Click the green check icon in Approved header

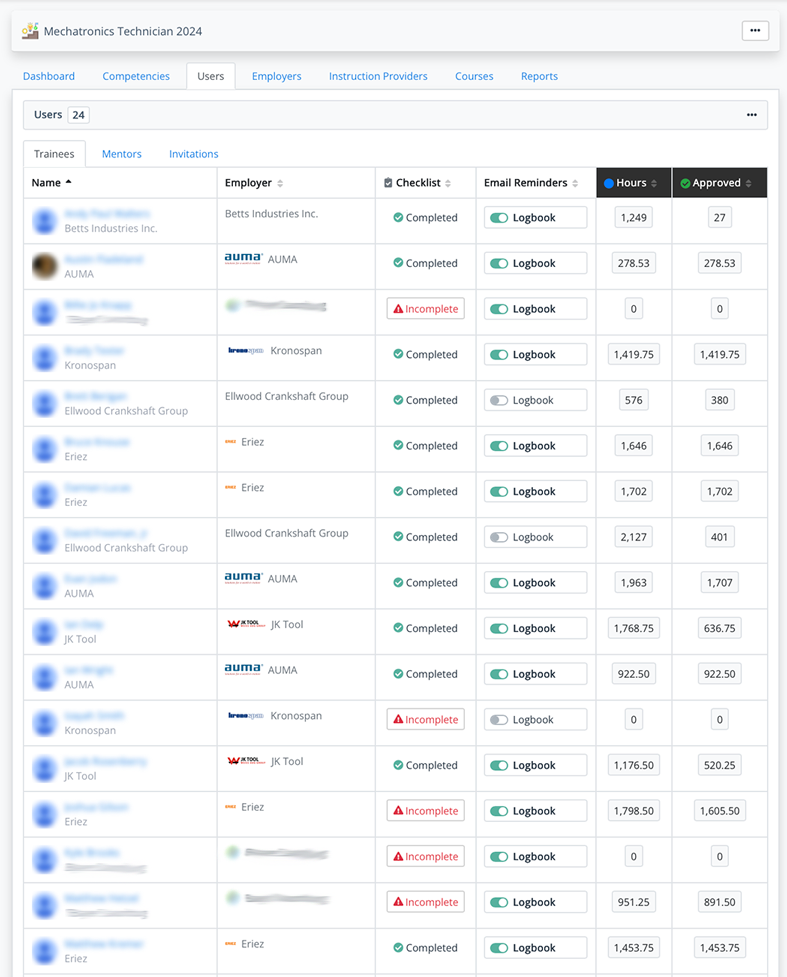(x=685, y=183)
